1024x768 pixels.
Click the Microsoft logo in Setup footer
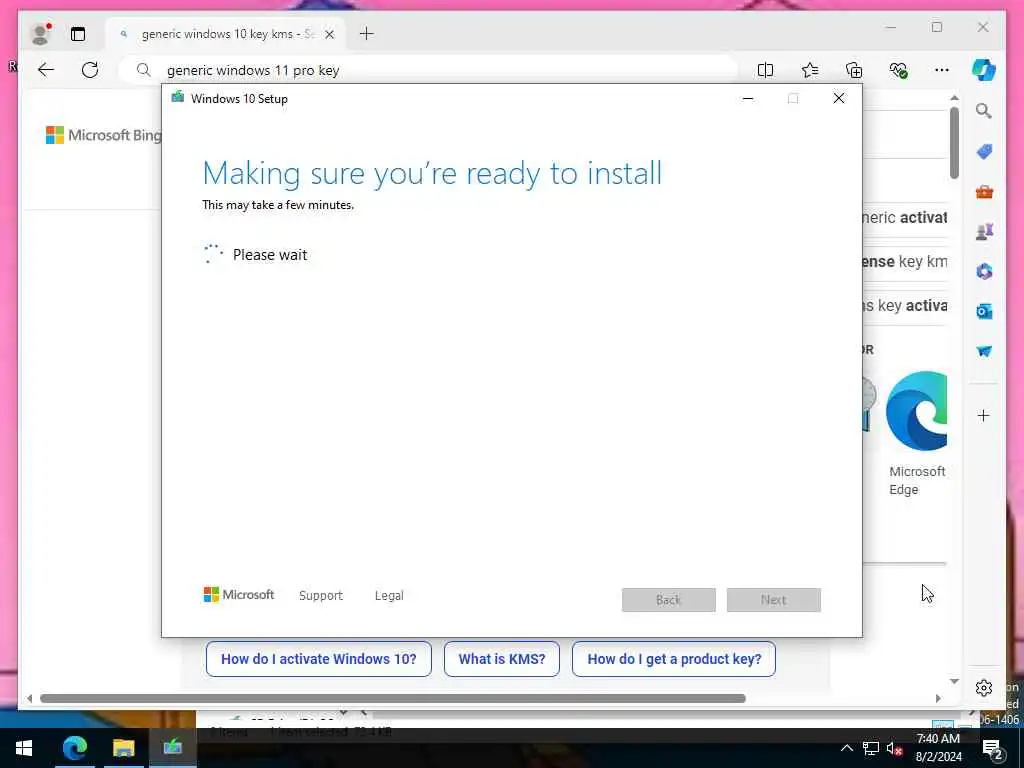(239, 595)
